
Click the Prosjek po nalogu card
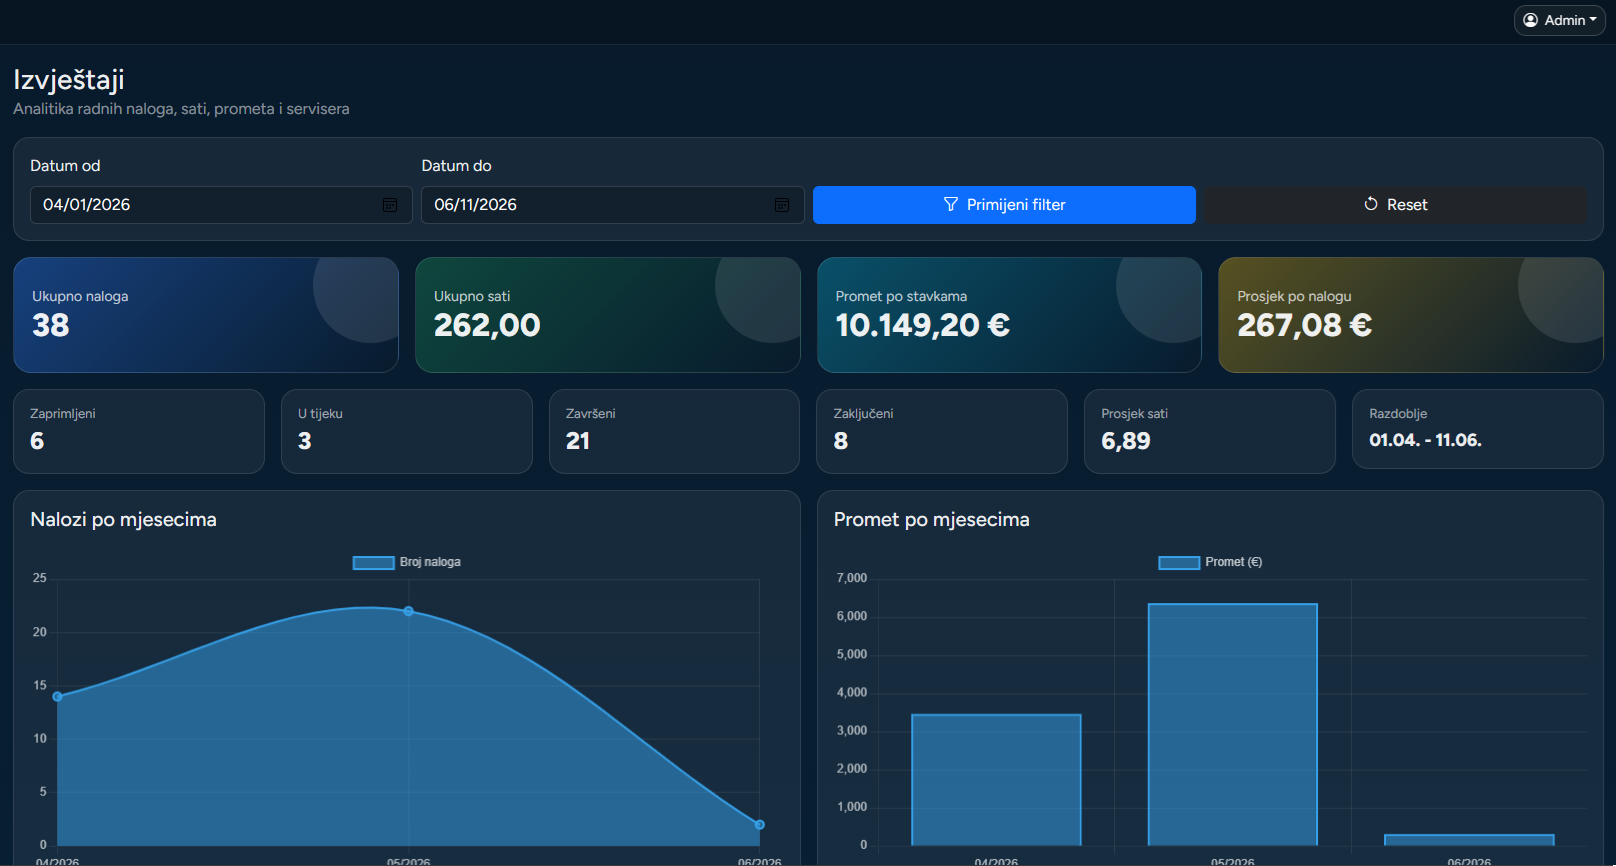point(1411,315)
